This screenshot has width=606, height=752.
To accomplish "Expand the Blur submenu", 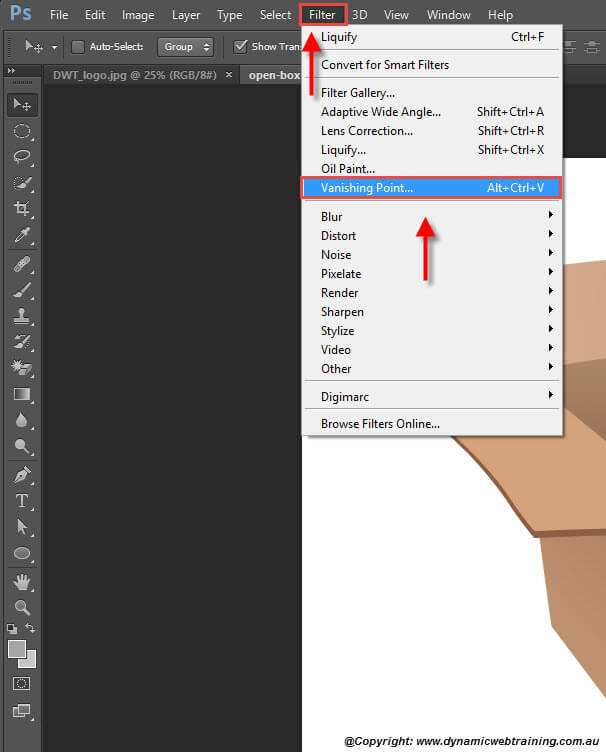I will pos(432,217).
